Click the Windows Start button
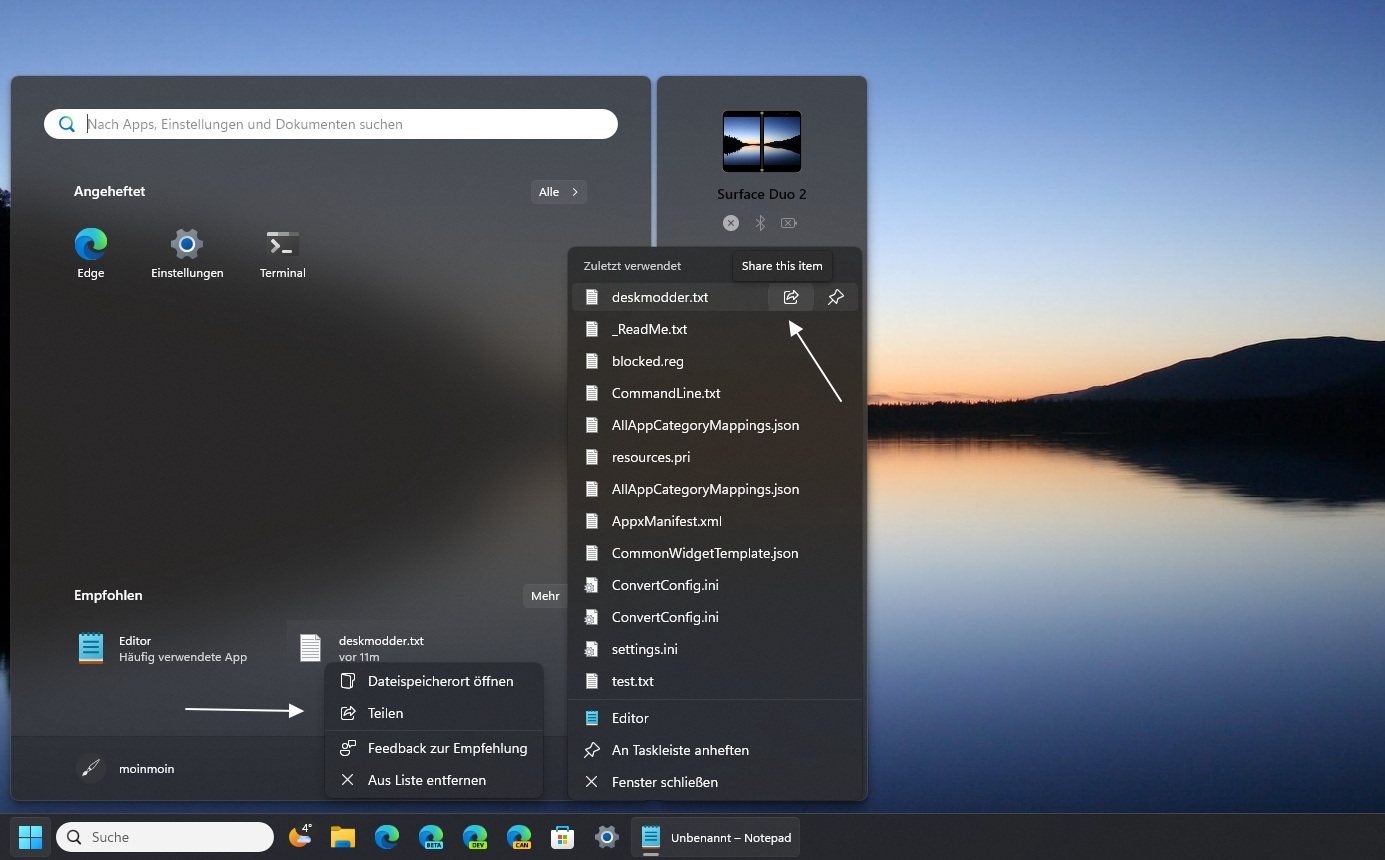Viewport: 1385px width, 860px height. coord(31,837)
